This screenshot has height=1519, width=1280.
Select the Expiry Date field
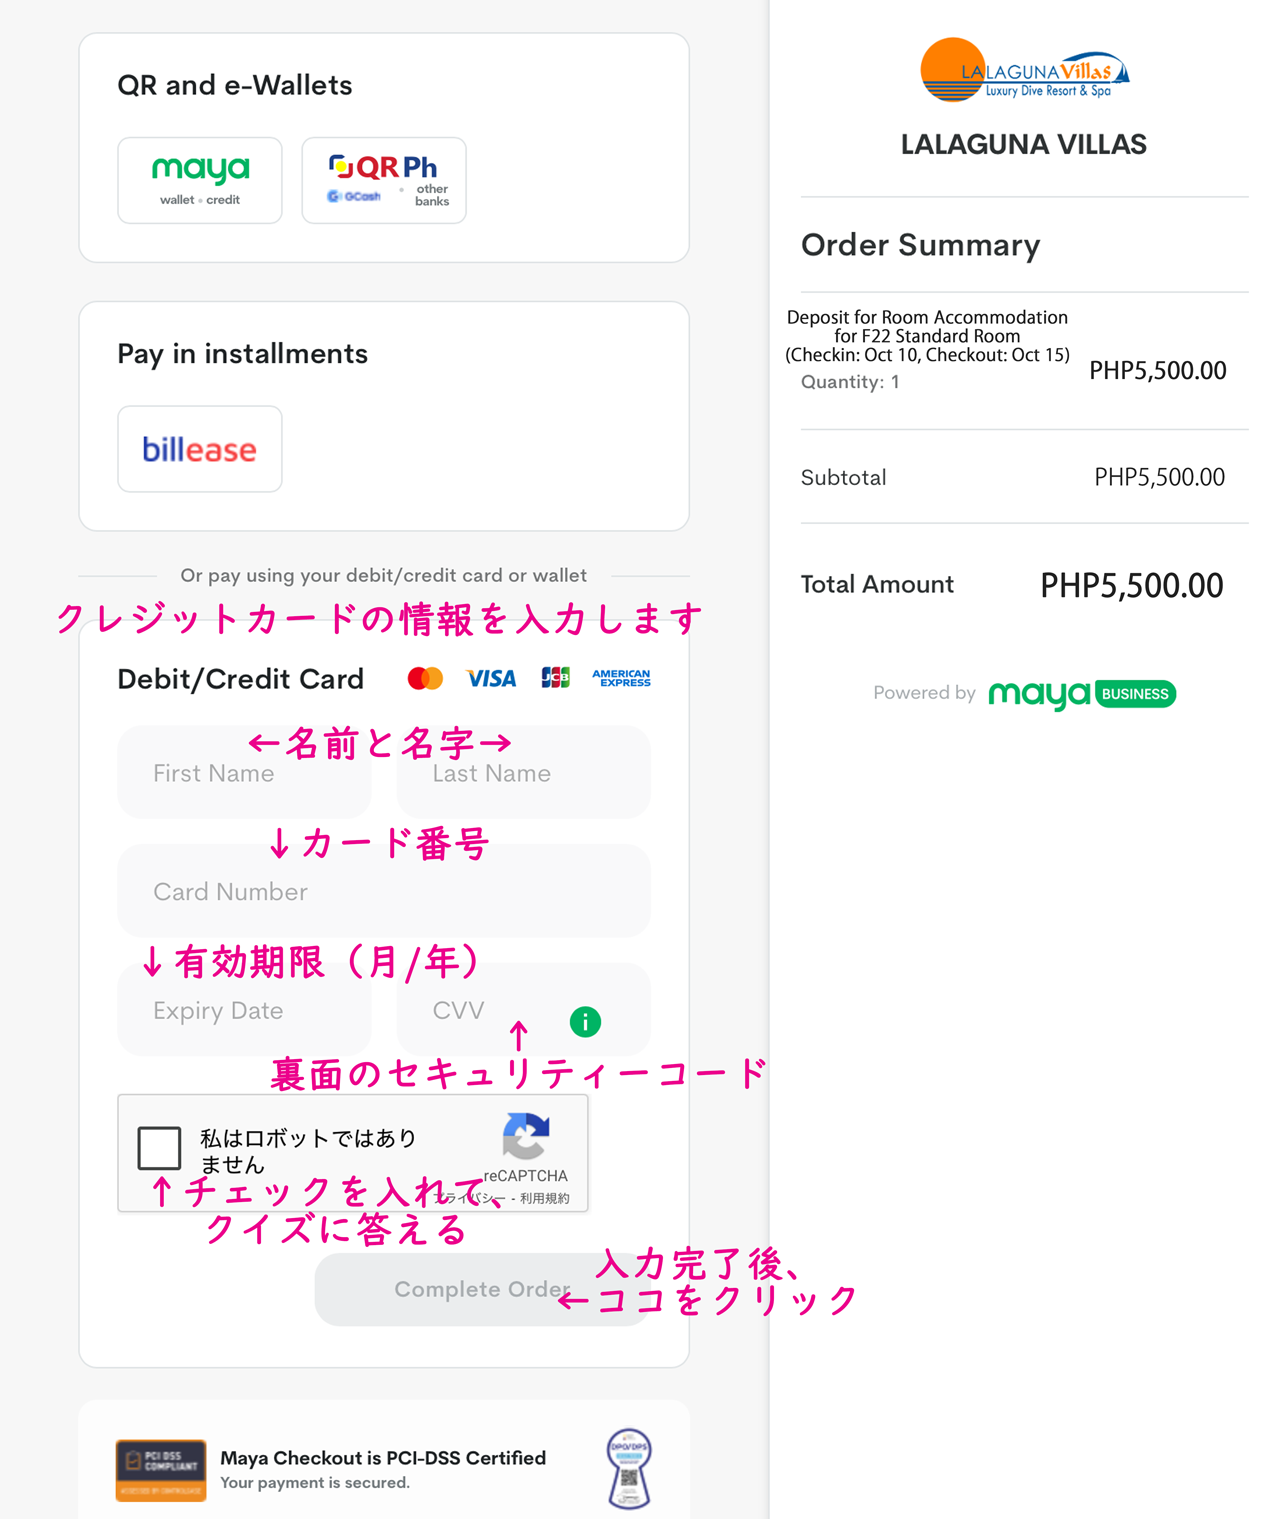tap(244, 1010)
